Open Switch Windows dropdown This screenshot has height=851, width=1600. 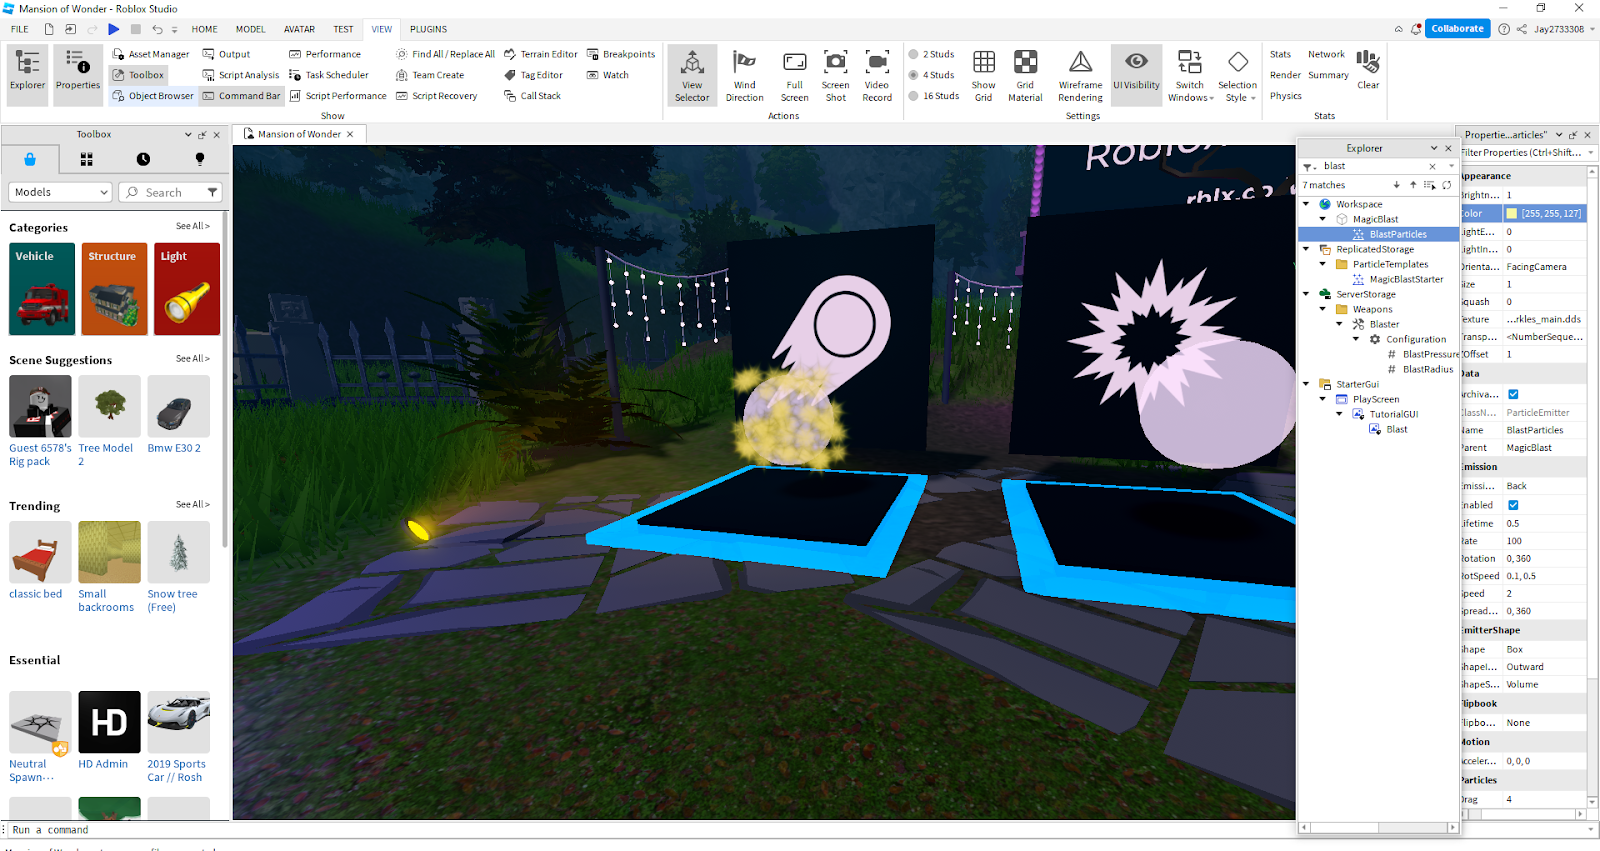click(1190, 75)
